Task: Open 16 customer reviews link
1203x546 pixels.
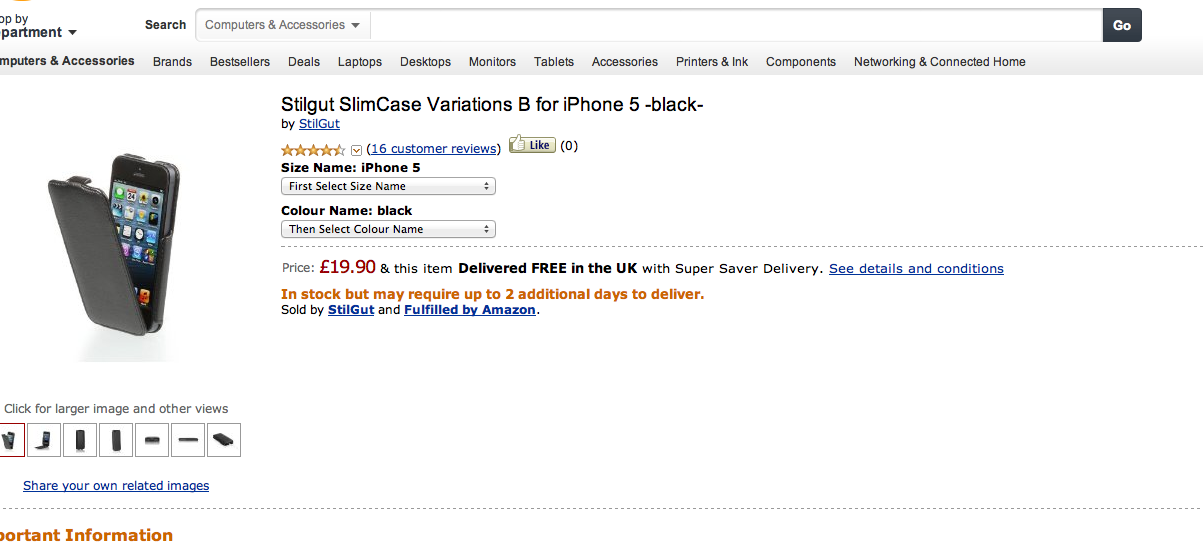Action: click(434, 148)
